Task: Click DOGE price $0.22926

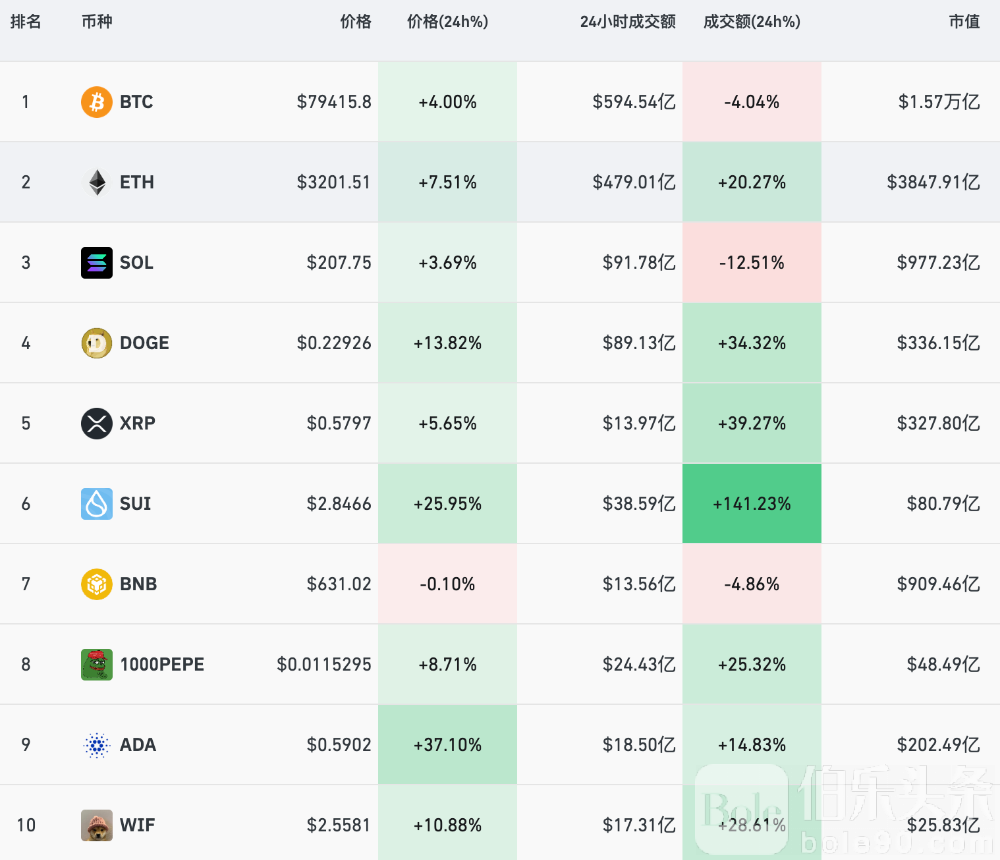Action: [334, 343]
